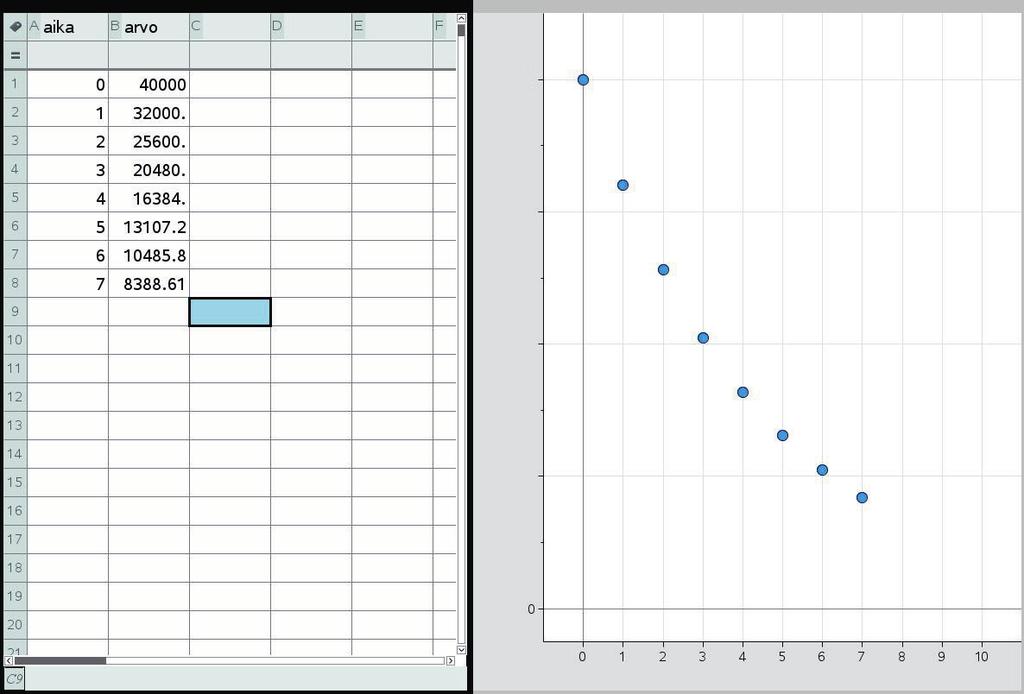Click the y-axis label 0
This screenshot has height=694, width=1024.
click(x=531, y=609)
